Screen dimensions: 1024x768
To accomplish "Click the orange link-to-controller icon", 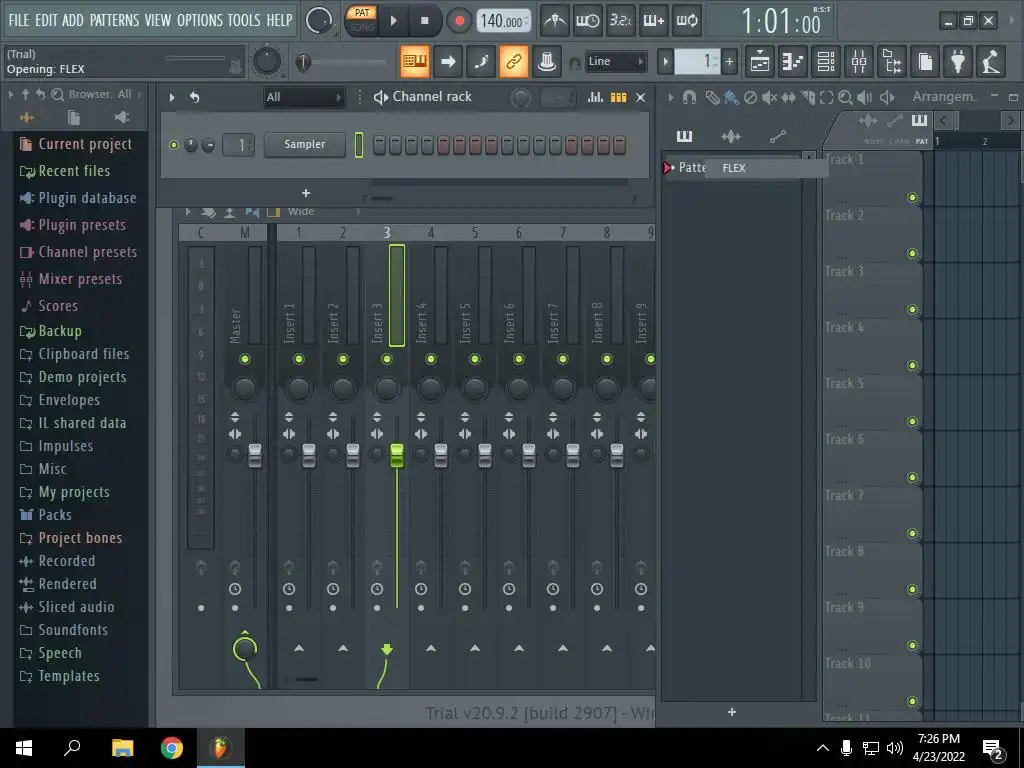I will click(514, 61).
